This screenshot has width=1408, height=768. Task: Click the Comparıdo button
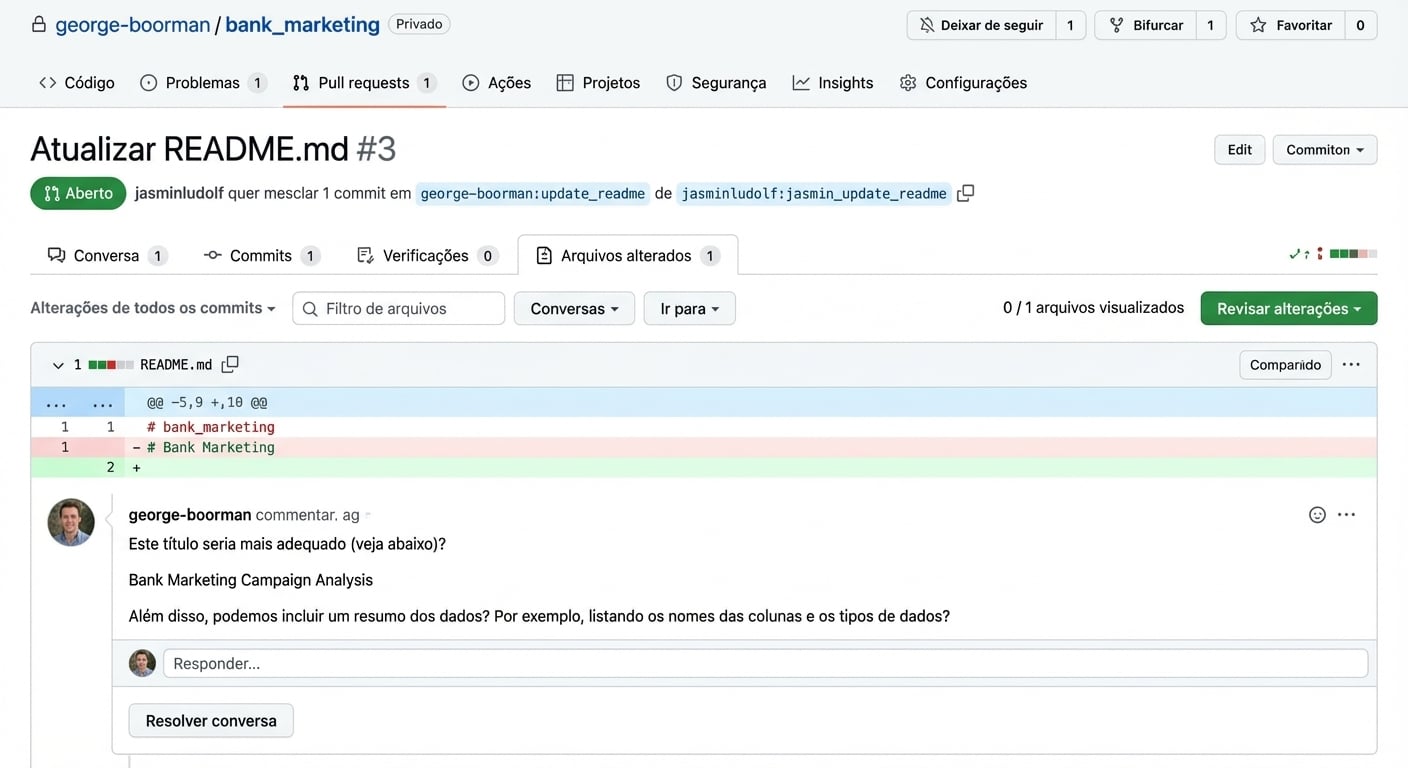(1285, 365)
